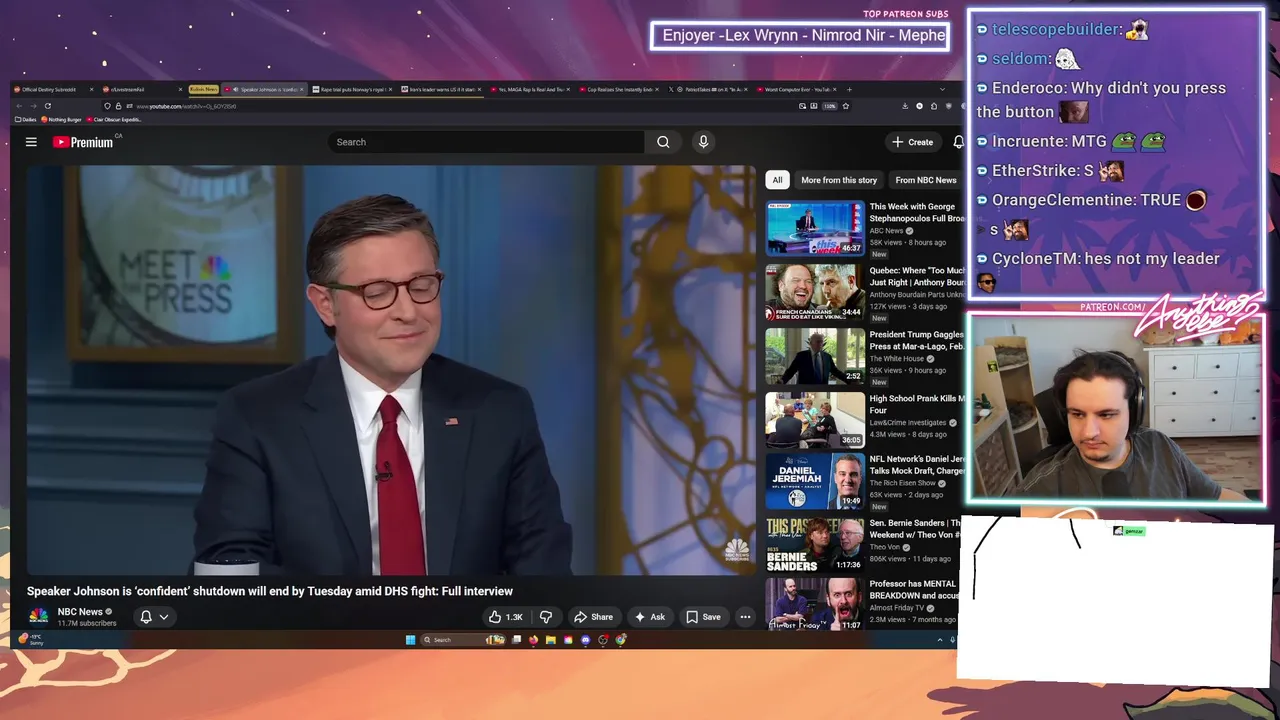
Task: Select the All filter chip
Action: pyautogui.click(x=777, y=180)
